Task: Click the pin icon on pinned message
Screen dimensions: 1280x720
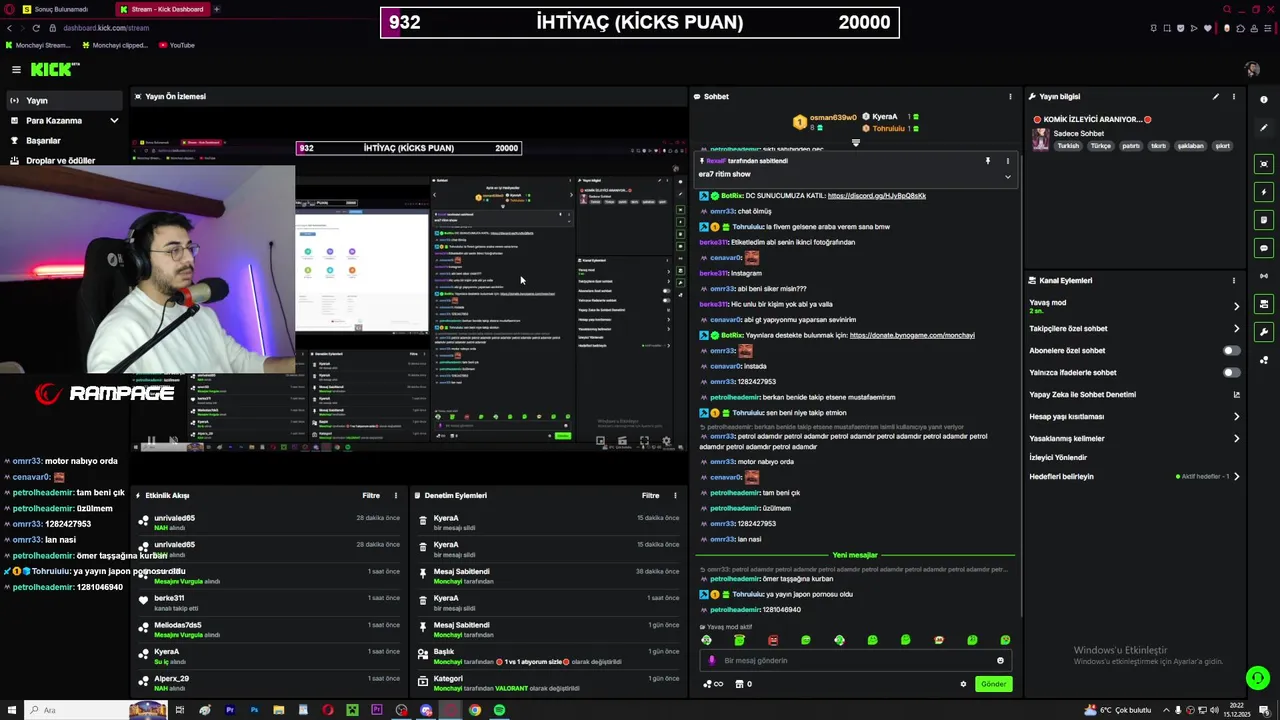Action: [x=988, y=161]
